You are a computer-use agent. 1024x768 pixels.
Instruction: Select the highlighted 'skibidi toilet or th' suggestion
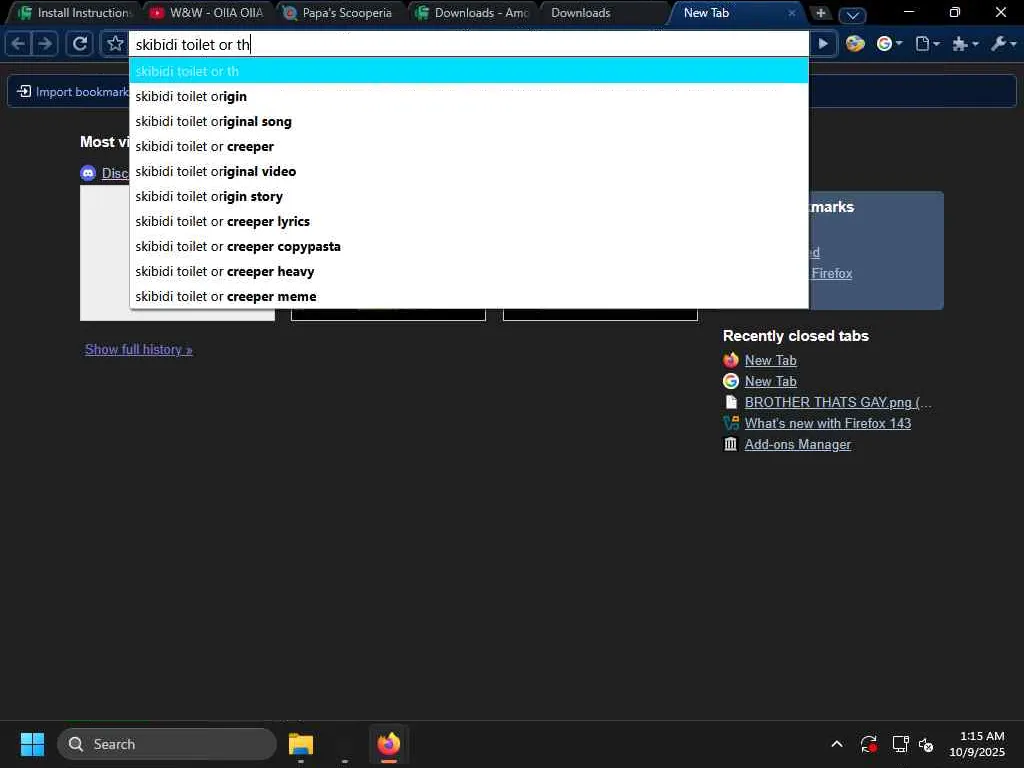[x=468, y=71]
